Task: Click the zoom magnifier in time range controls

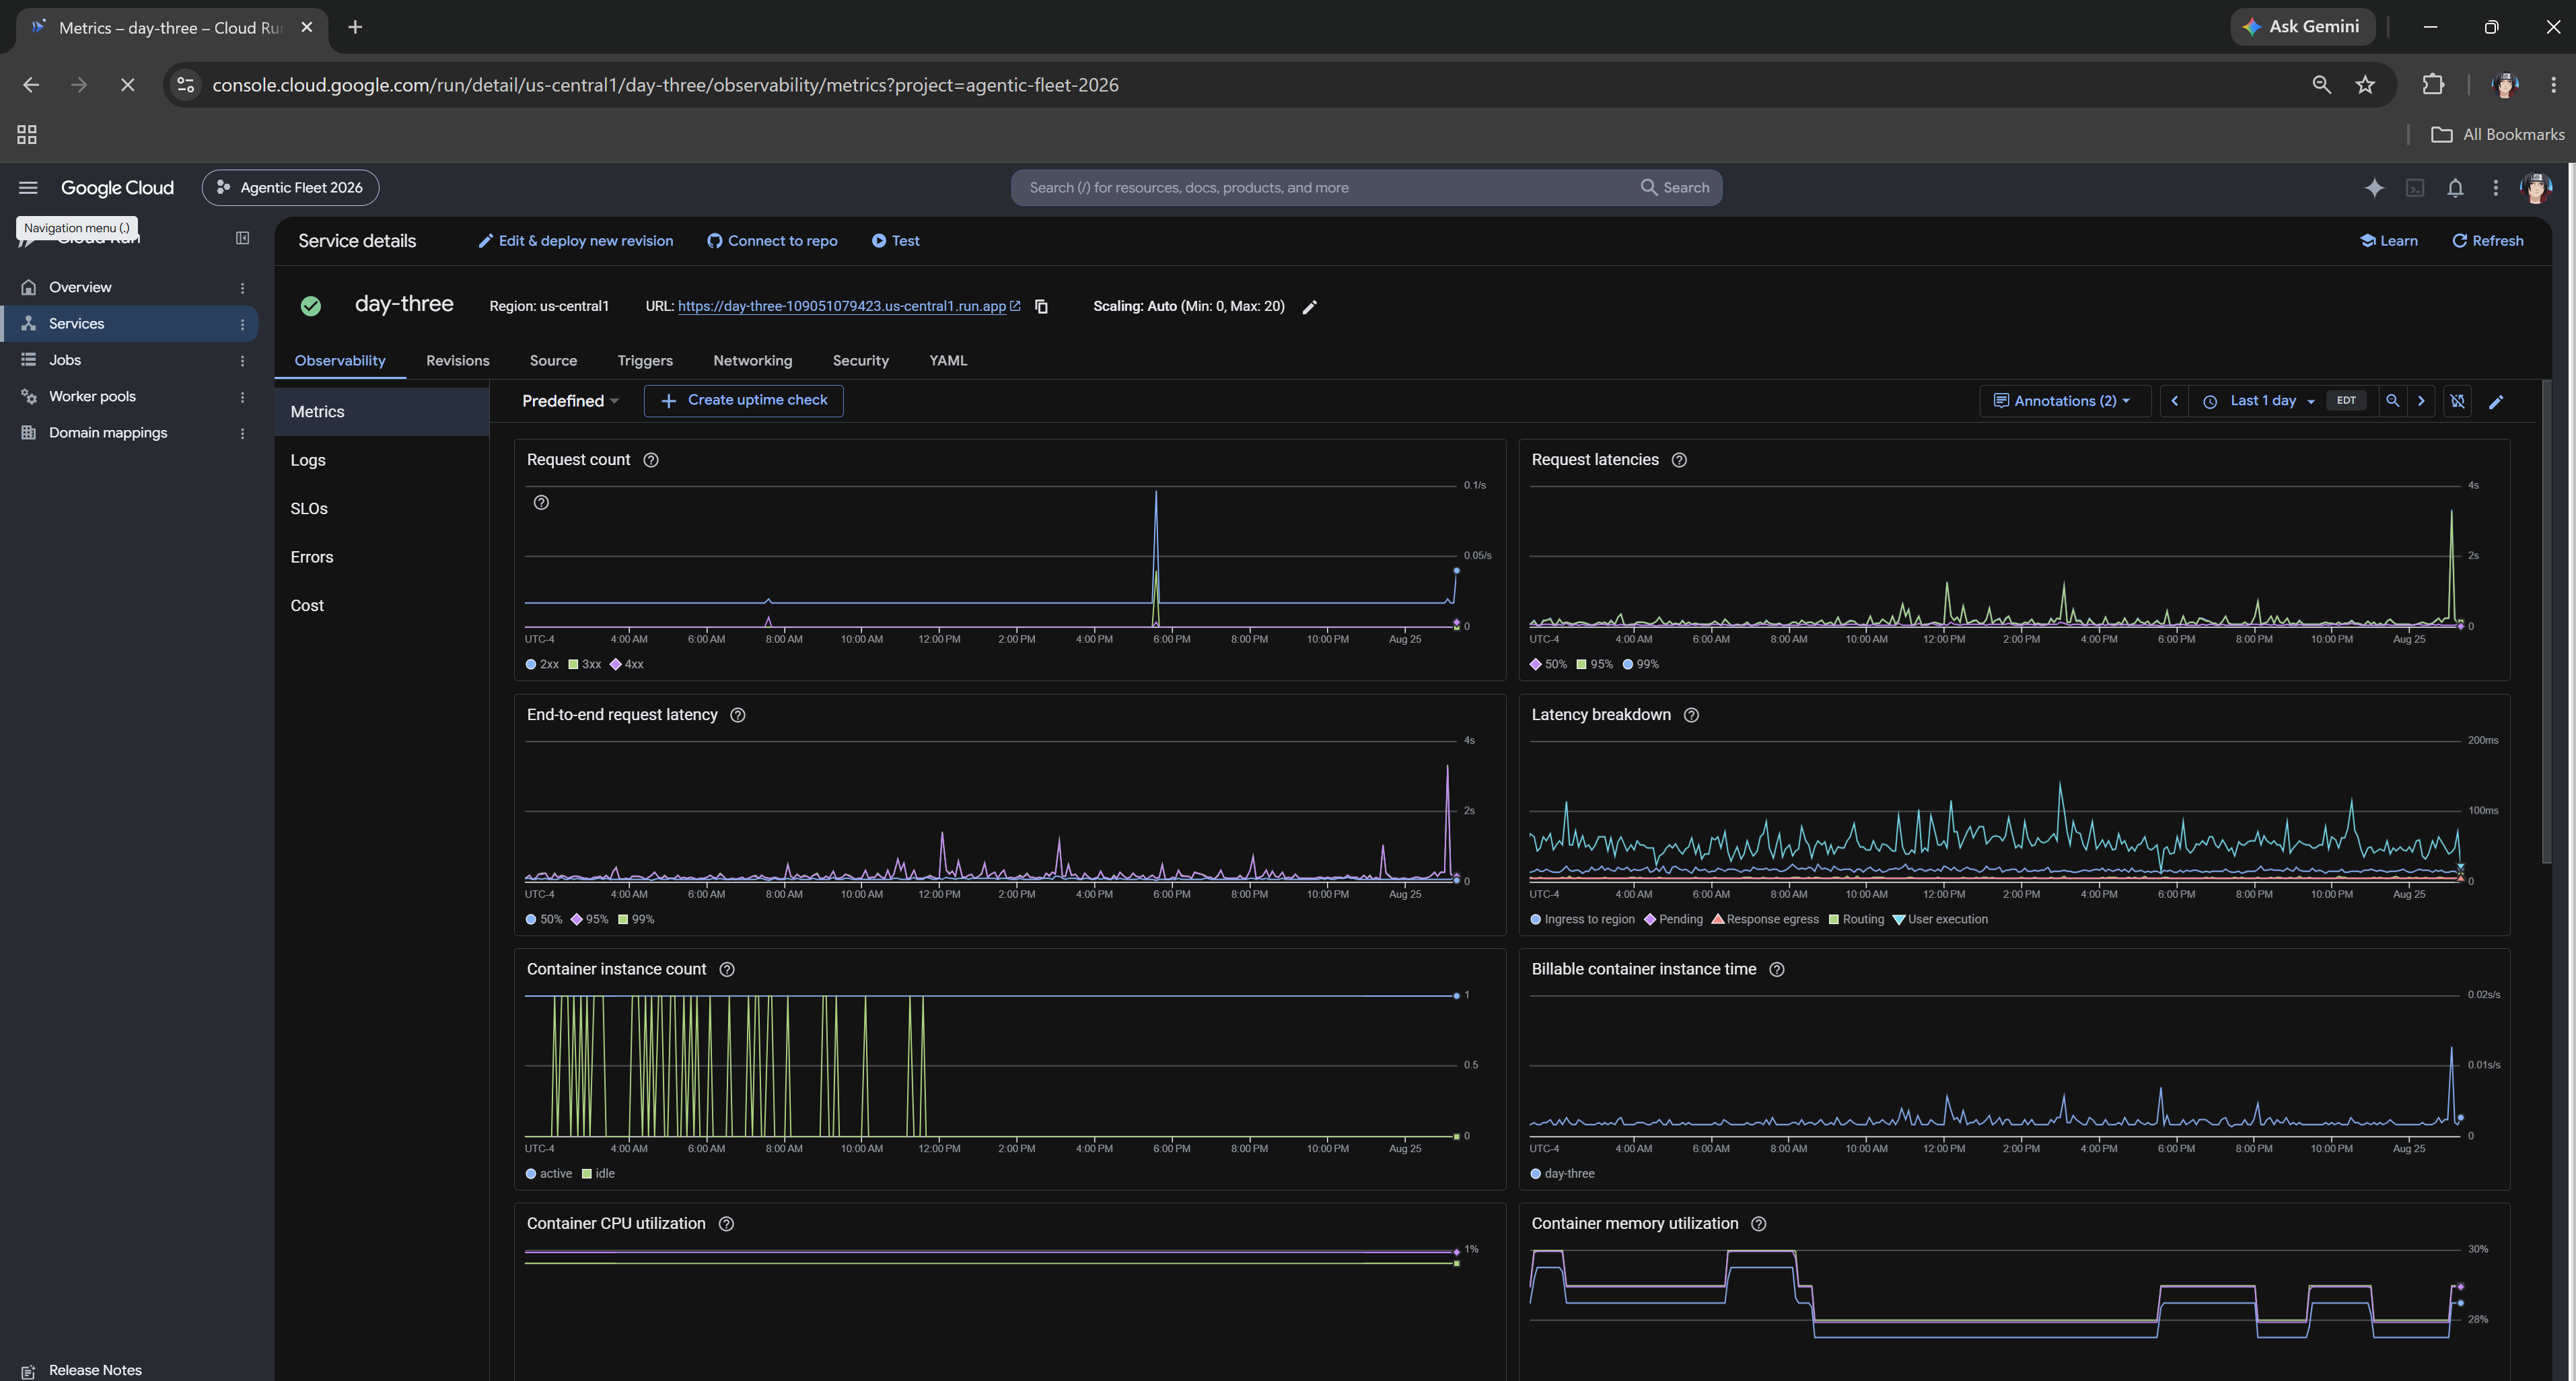Action: (x=2392, y=401)
